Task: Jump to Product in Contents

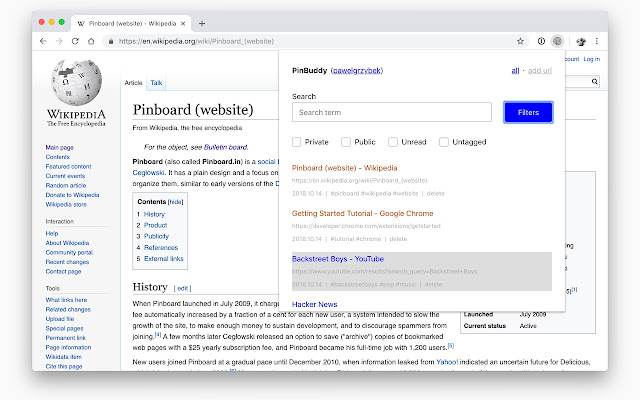Action: coord(156,225)
